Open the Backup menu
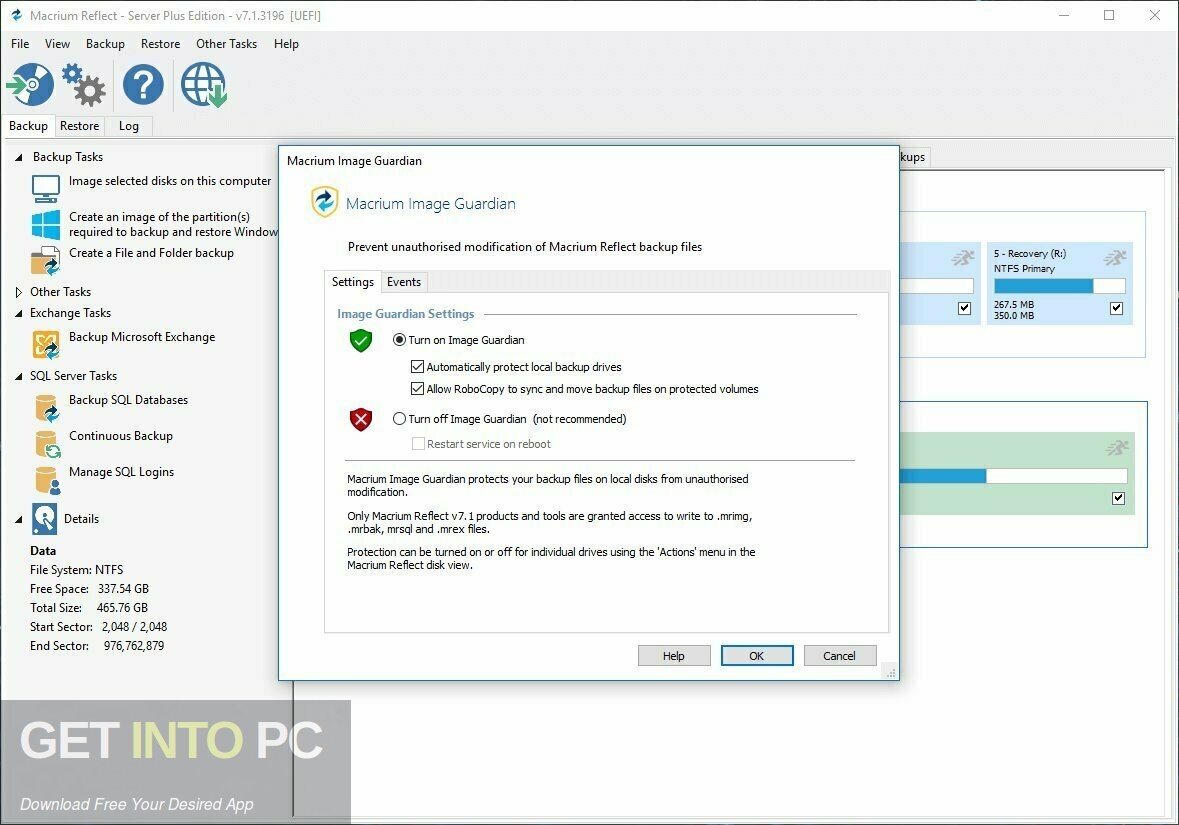 [105, 44]
